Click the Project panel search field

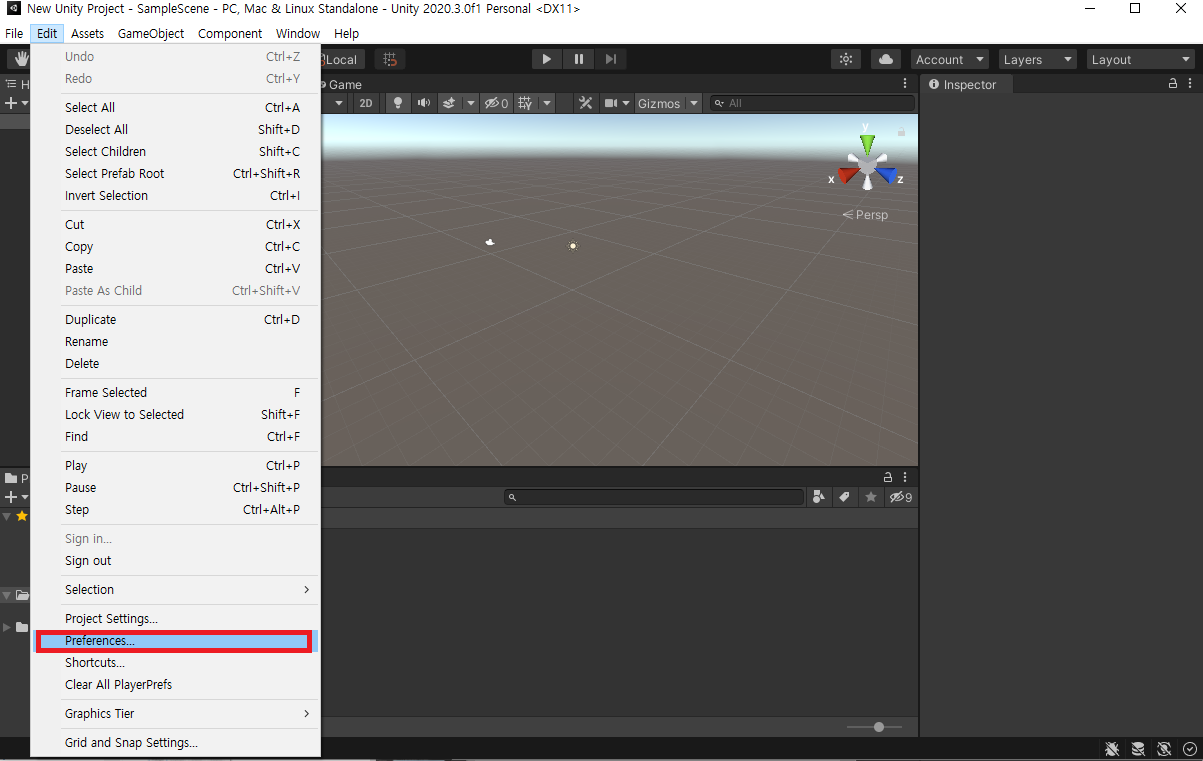tap(654, 497)
